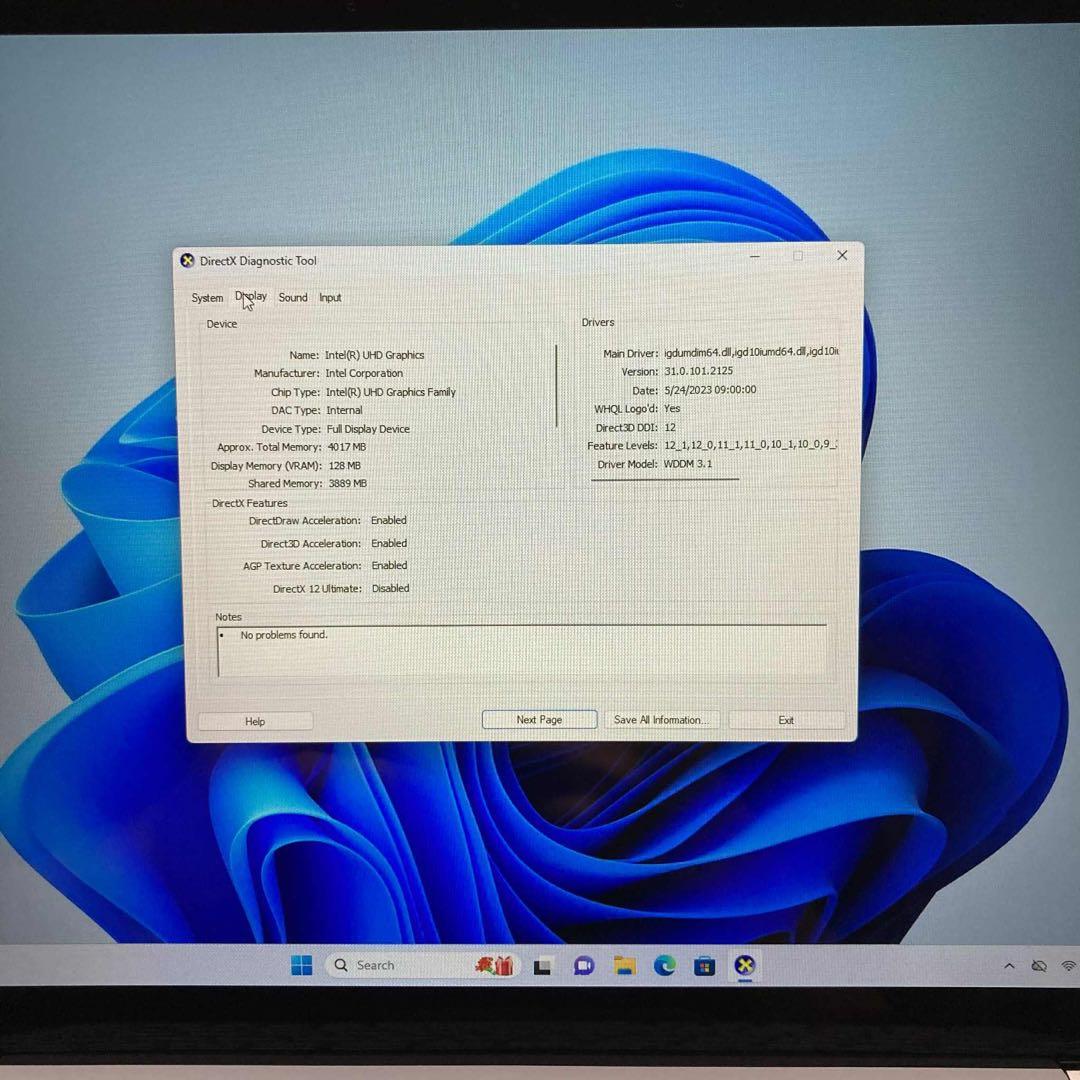Image resolution: width=1080 pixels, height=1080 pixels.
Task: Click the DirectX Diagnostic taskbar icon
Action: coord(745,966)
